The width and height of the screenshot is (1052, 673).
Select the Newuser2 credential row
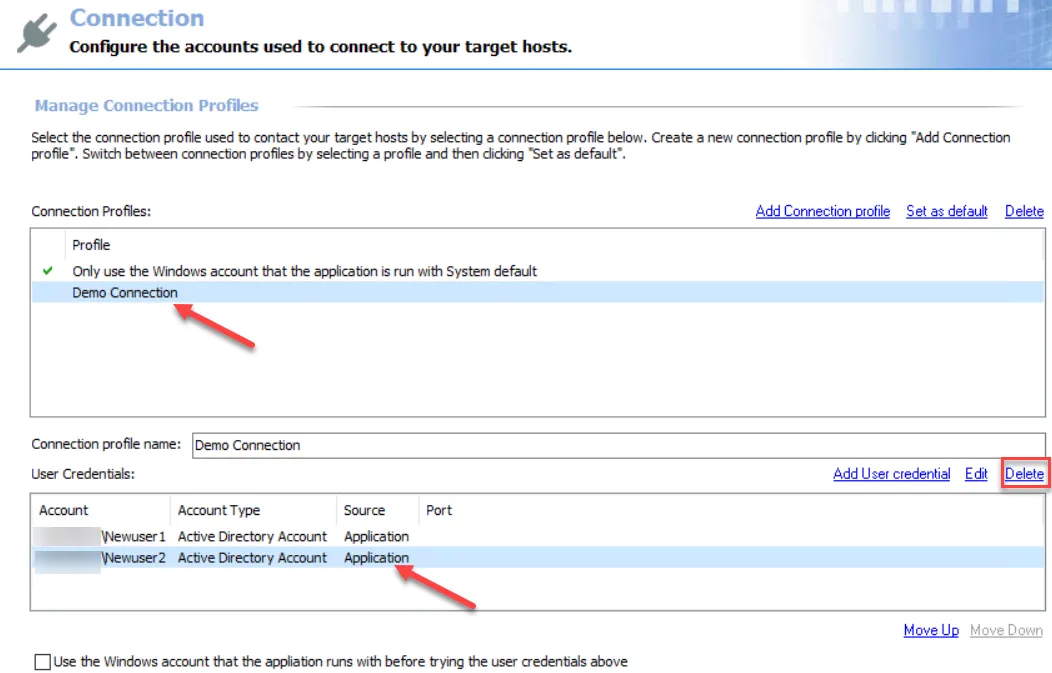(x=537, y=558)
